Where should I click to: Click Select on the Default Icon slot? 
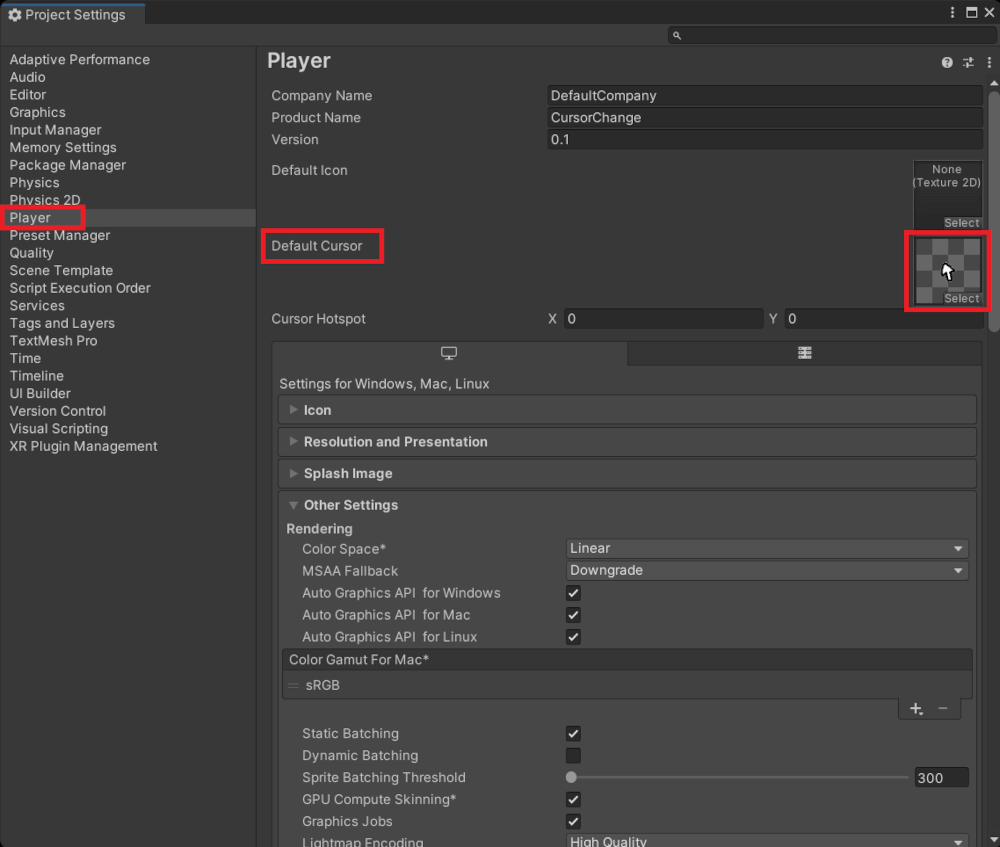pos(961,223)
